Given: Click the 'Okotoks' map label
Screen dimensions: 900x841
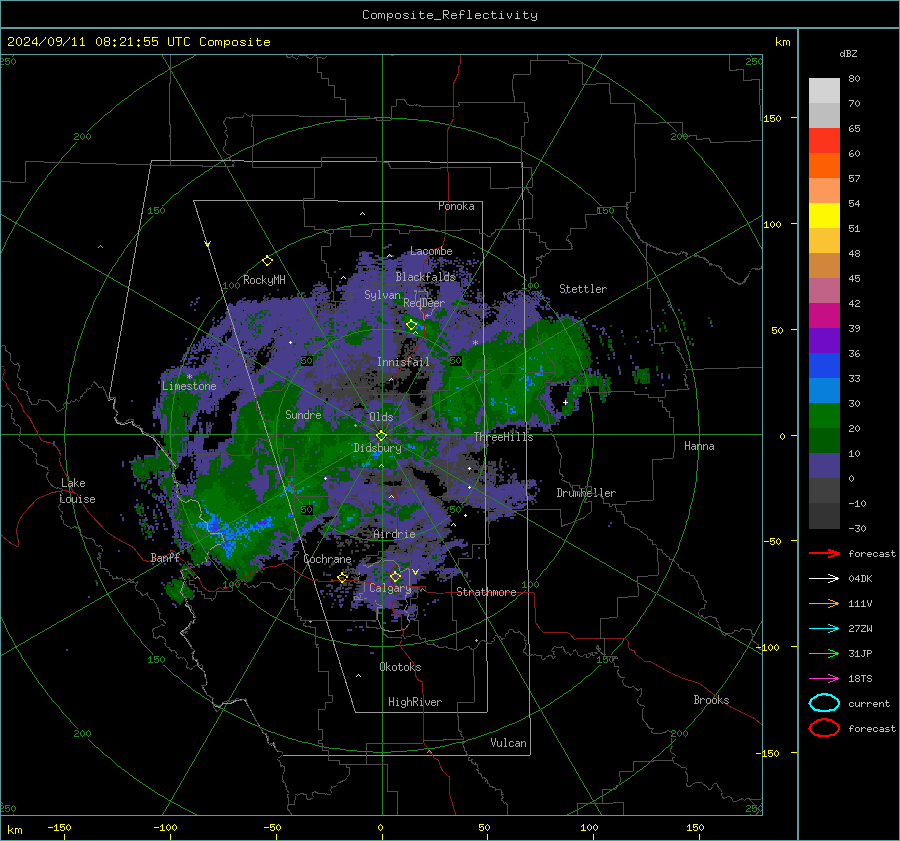Looking at the screenshot, I should (x=400, y=667).
